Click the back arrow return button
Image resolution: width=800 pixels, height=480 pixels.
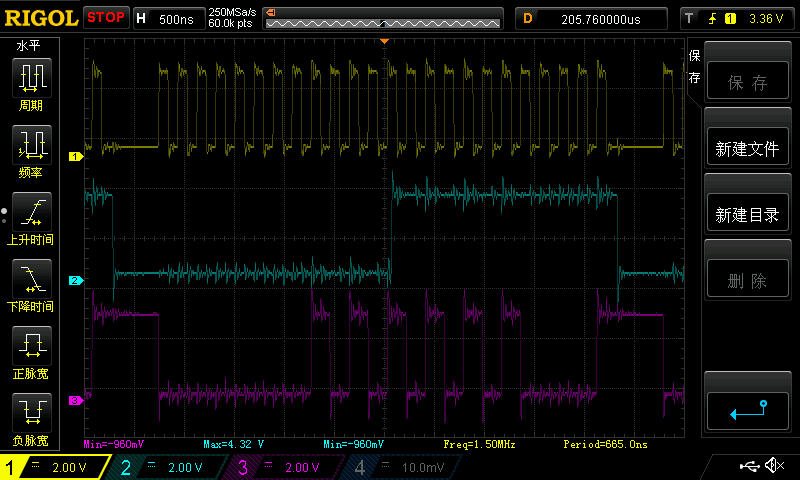pyautogui.click(x=747, y=411)
